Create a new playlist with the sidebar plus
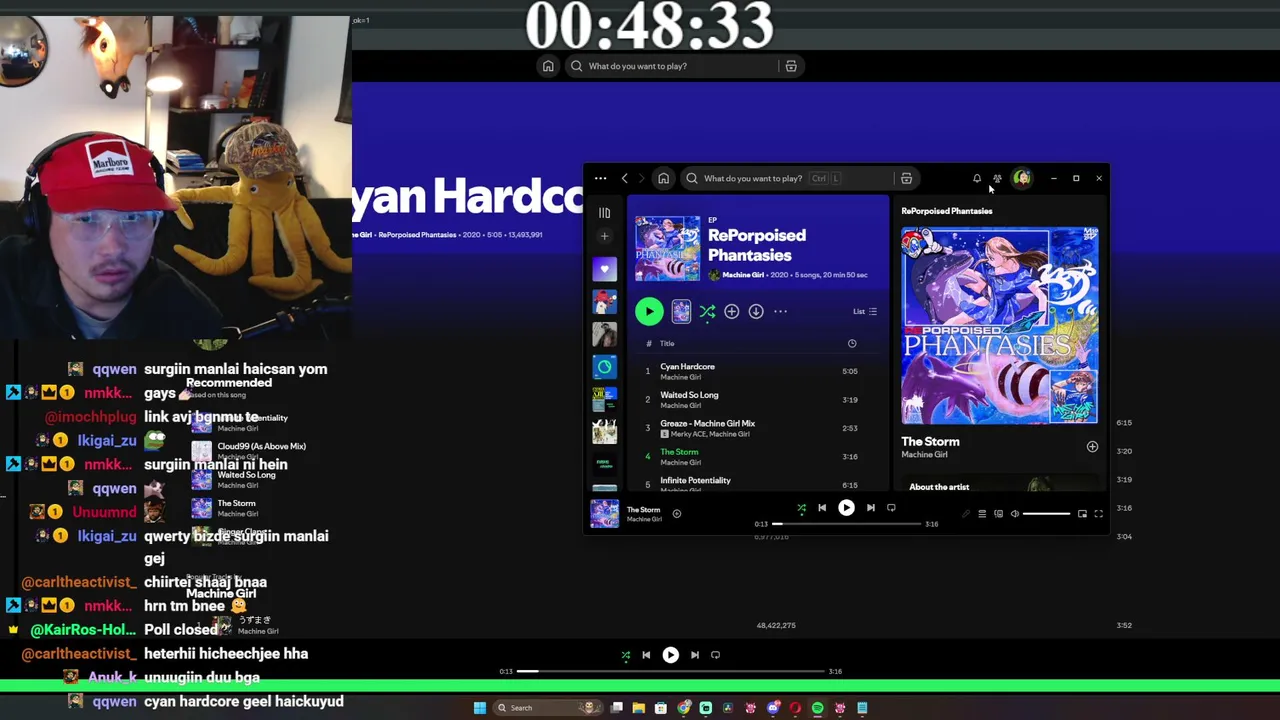The height and width of the screenshot is (720, 1280). click(x=604, y=236)
